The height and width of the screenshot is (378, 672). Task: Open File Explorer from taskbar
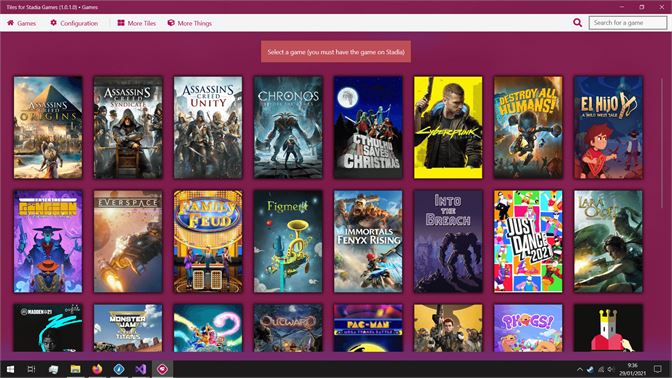(x=75, y=369)
